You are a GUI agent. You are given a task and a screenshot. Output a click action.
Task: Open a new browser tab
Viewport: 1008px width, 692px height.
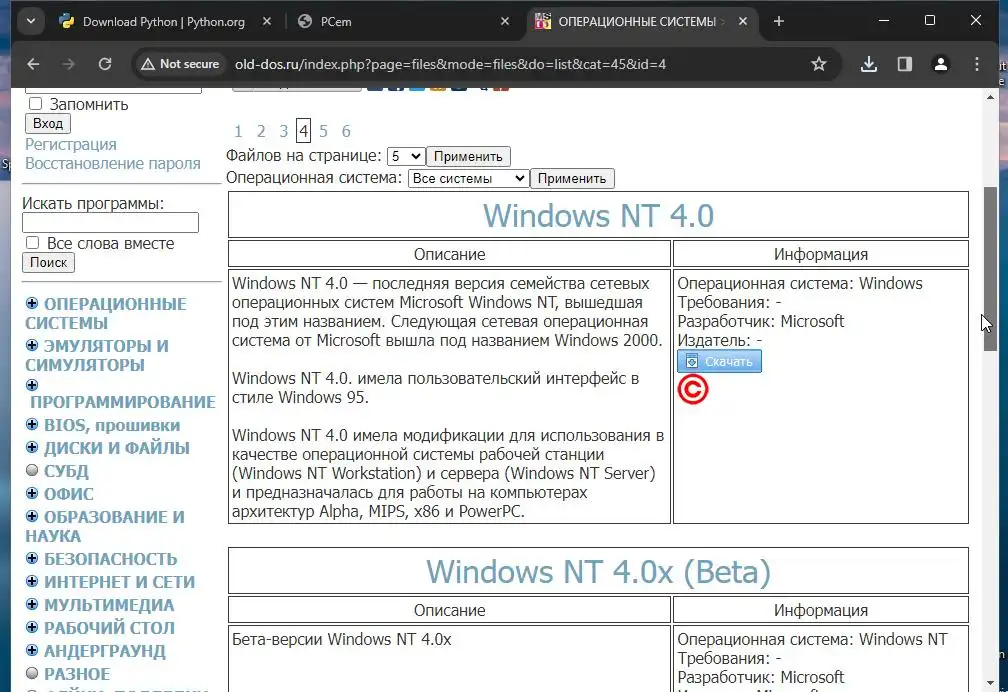(778, 21)
